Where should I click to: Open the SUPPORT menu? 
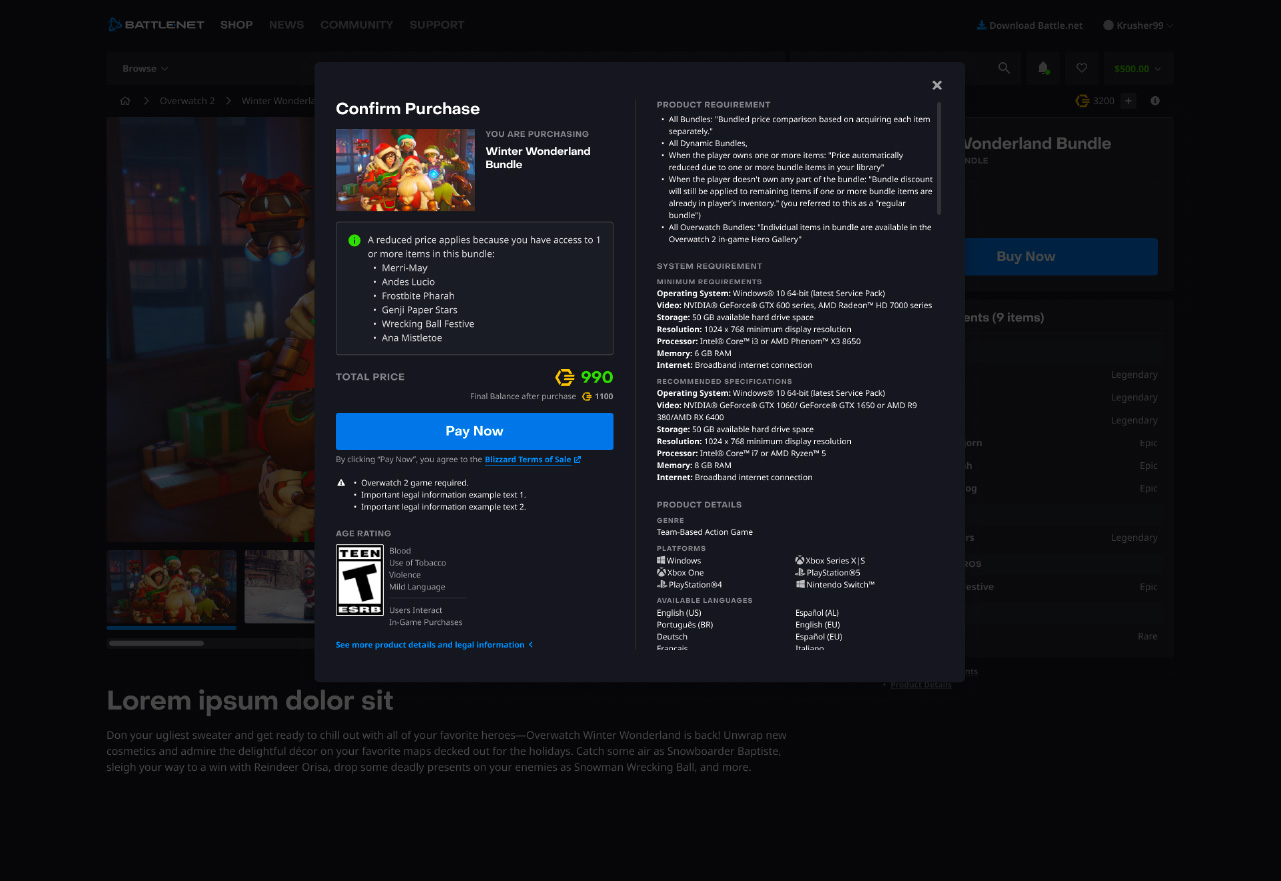click(x=437, y=25)
